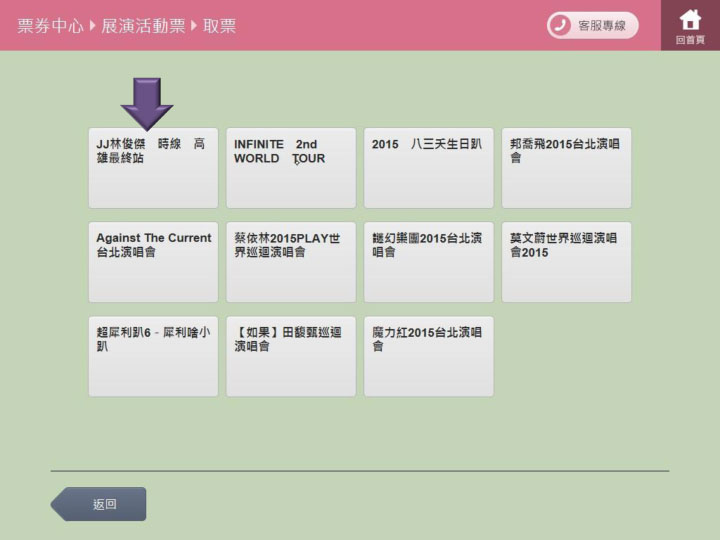Go to 票券中心 breadcrumb
This screenshot has width=720, height=540.
[51, 26]
